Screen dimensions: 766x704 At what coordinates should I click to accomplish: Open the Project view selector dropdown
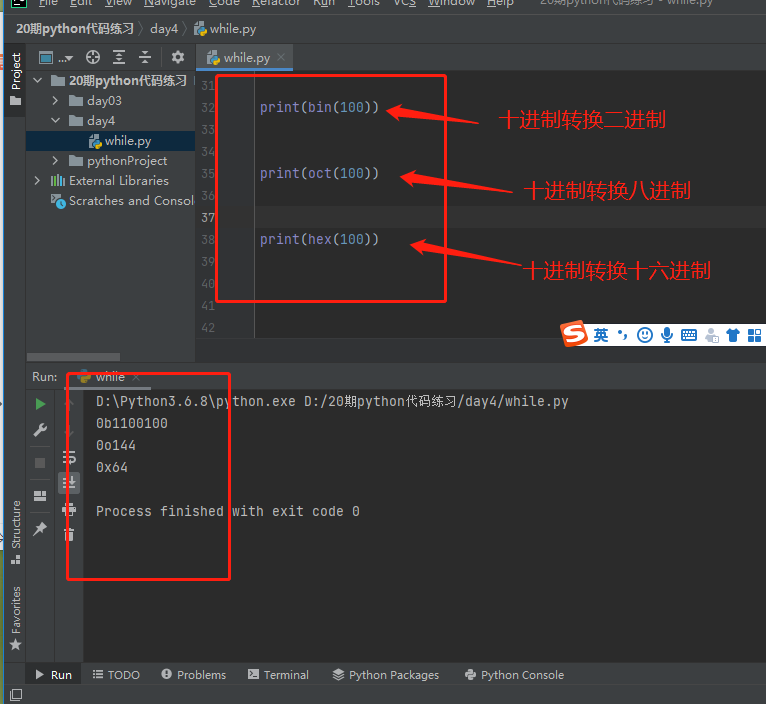56,58
